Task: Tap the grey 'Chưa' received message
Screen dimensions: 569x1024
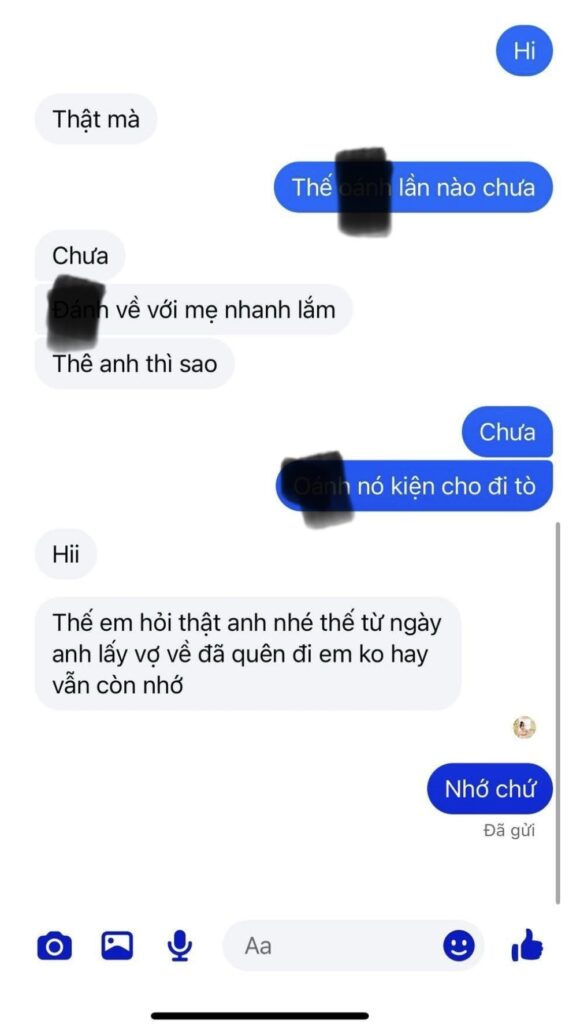Action: [x=80, y=255]
